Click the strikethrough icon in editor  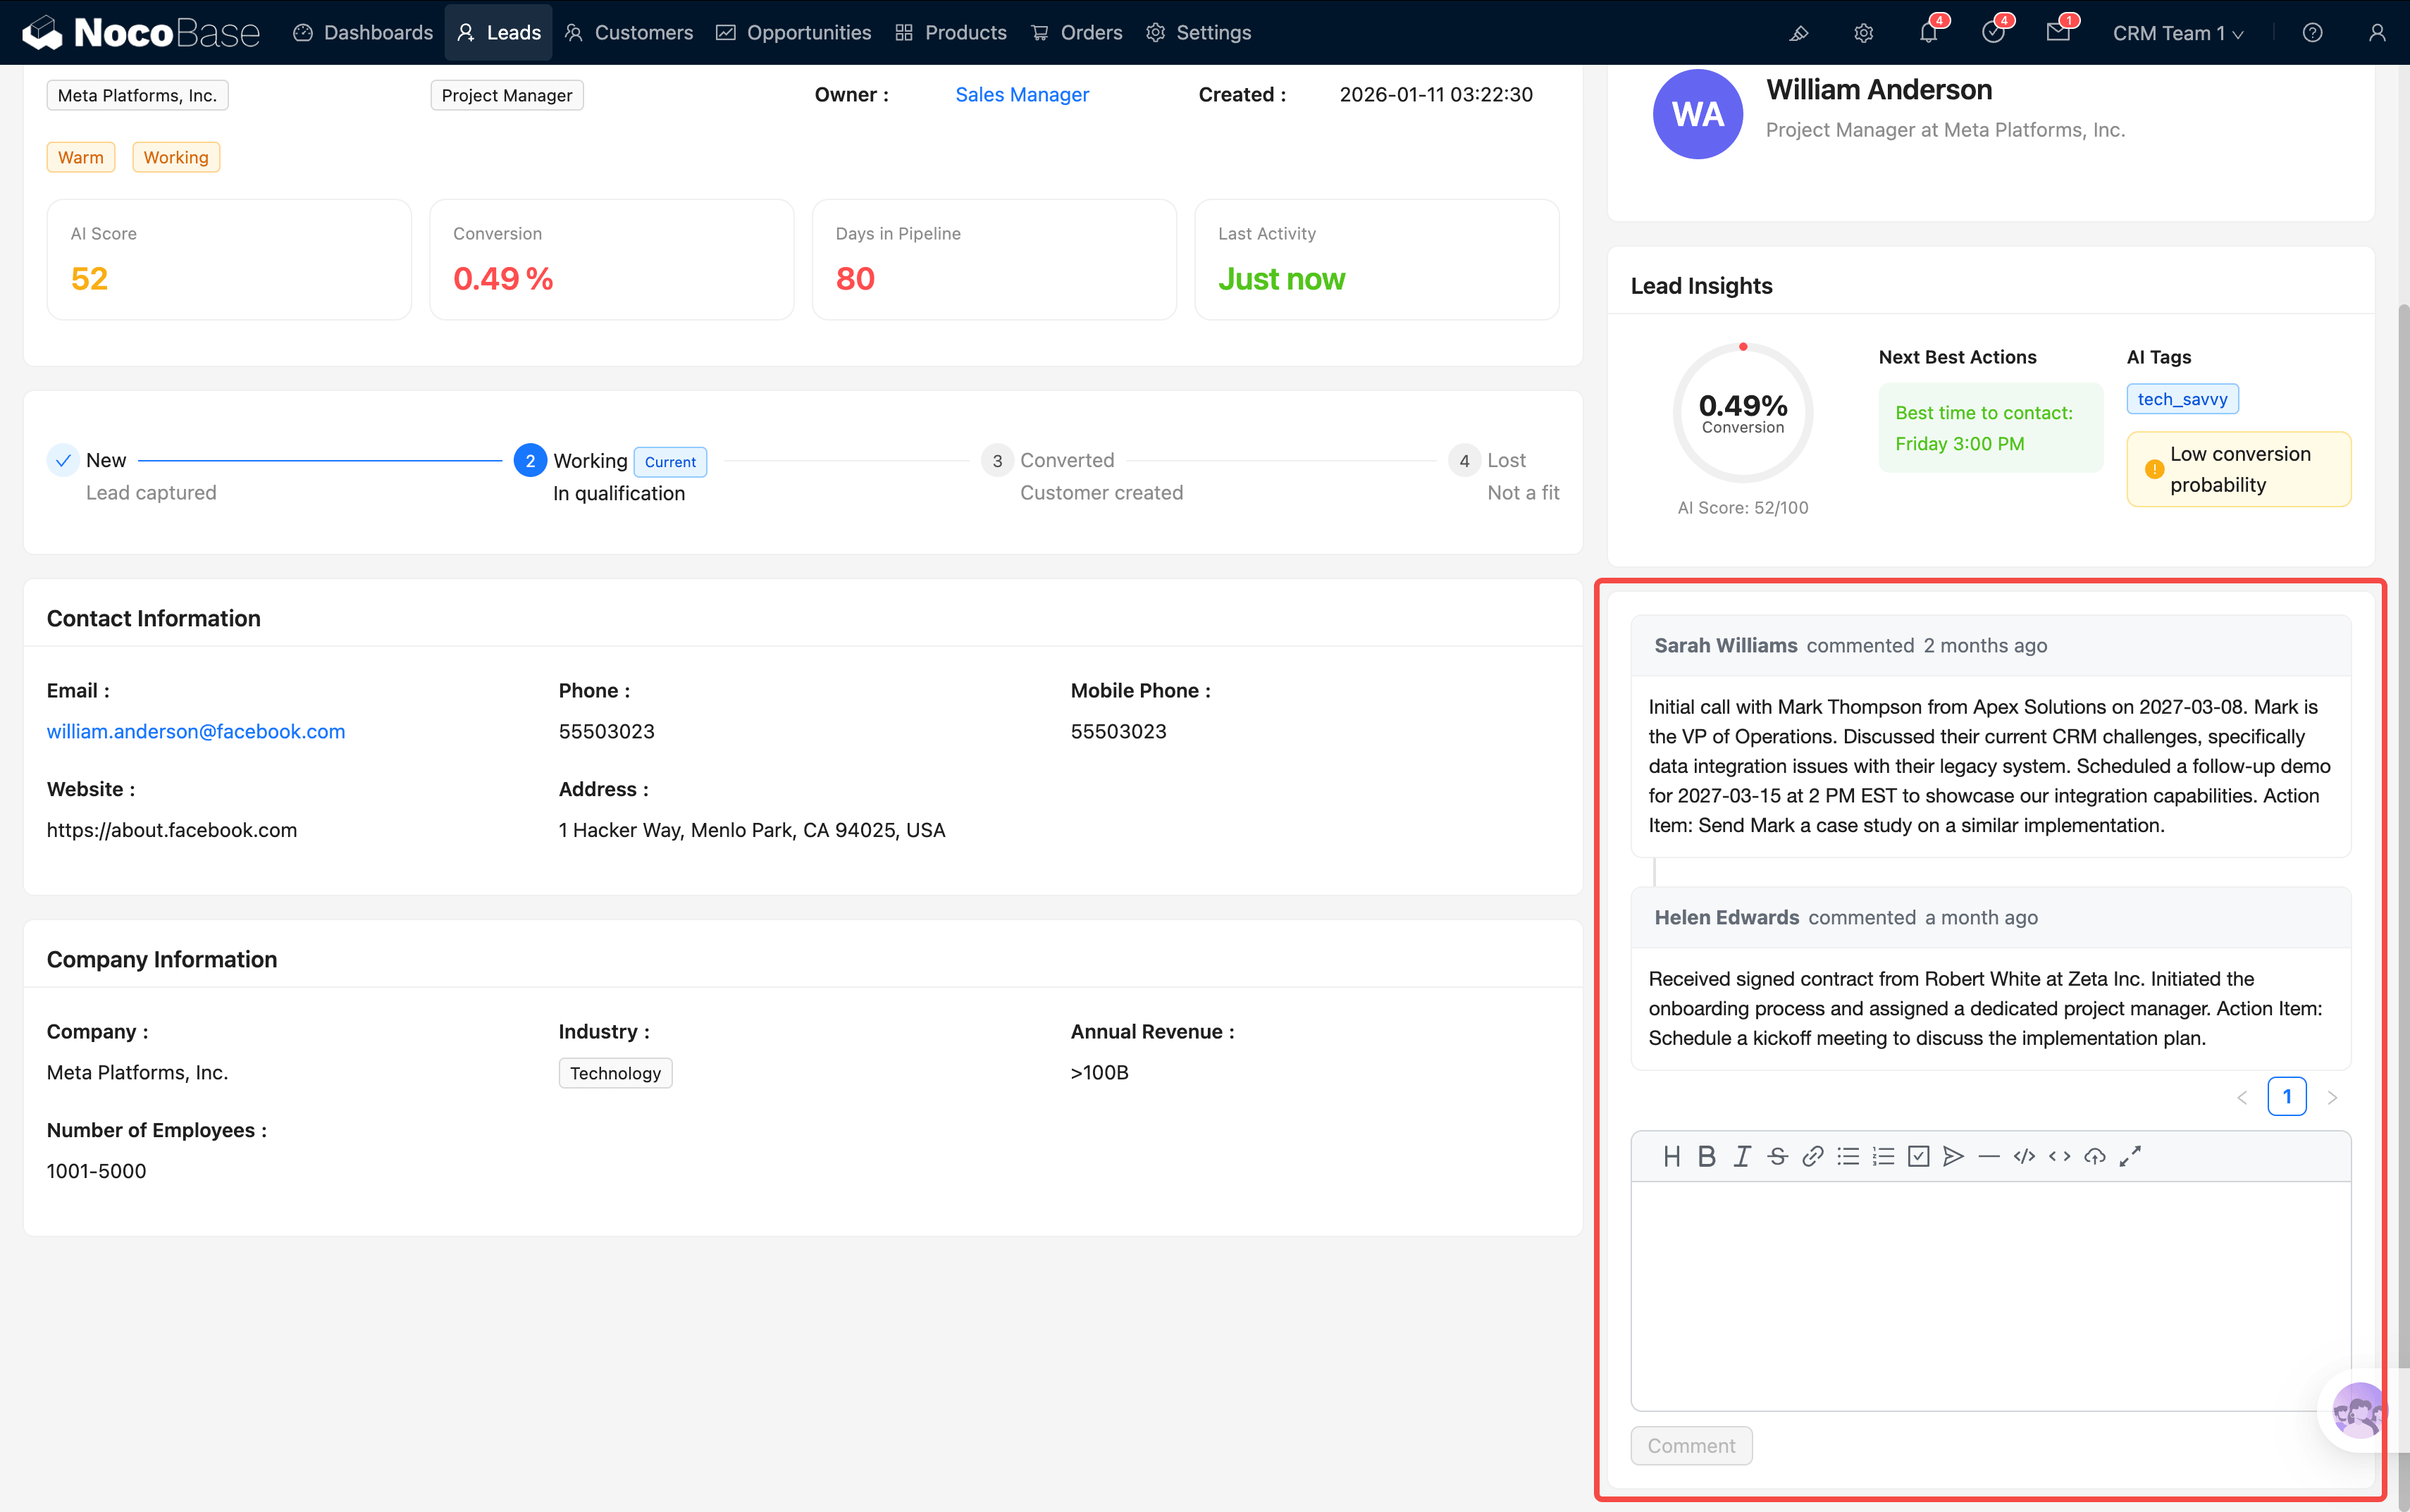point(1777,1156)
